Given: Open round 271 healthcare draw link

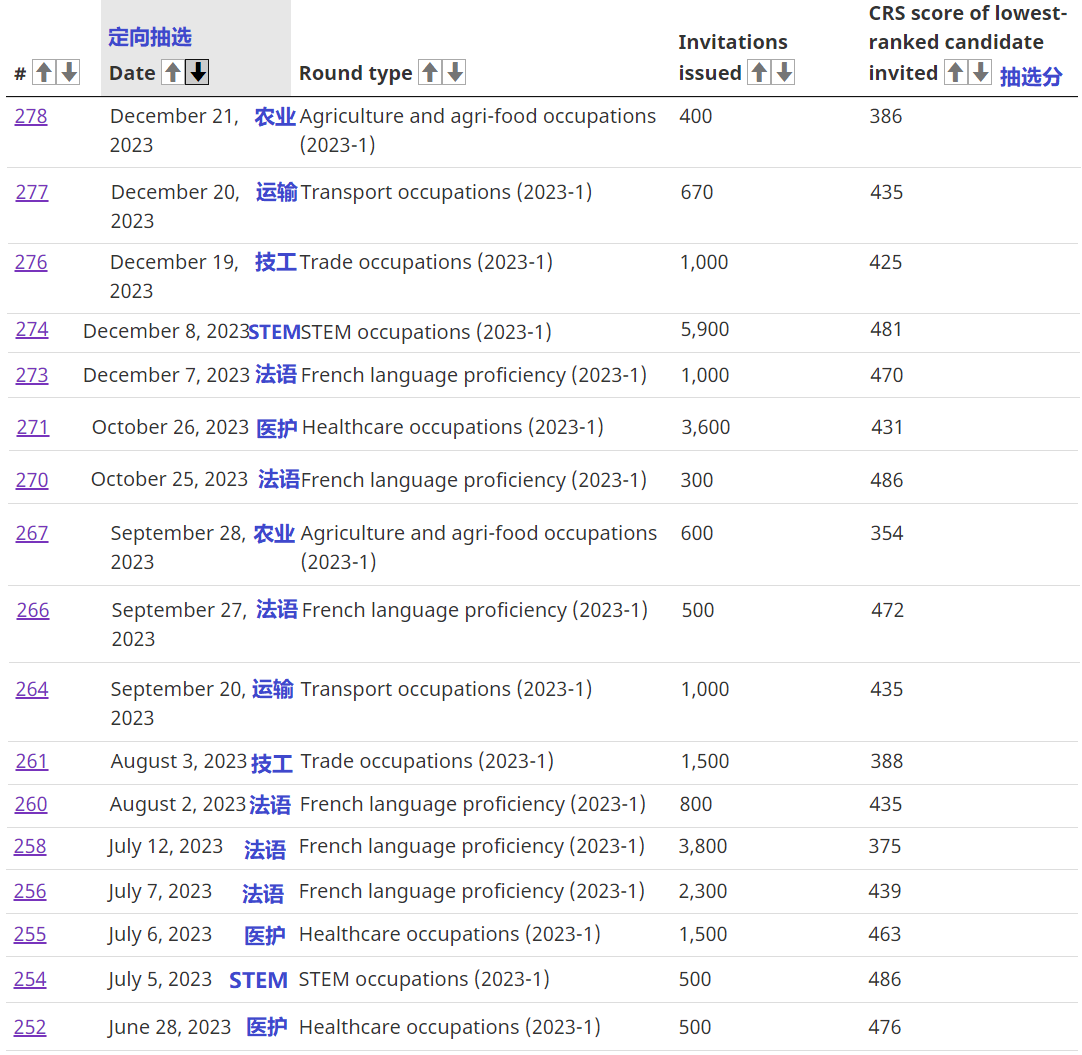Looking at the screenshot, I should (x=33, y=427).
